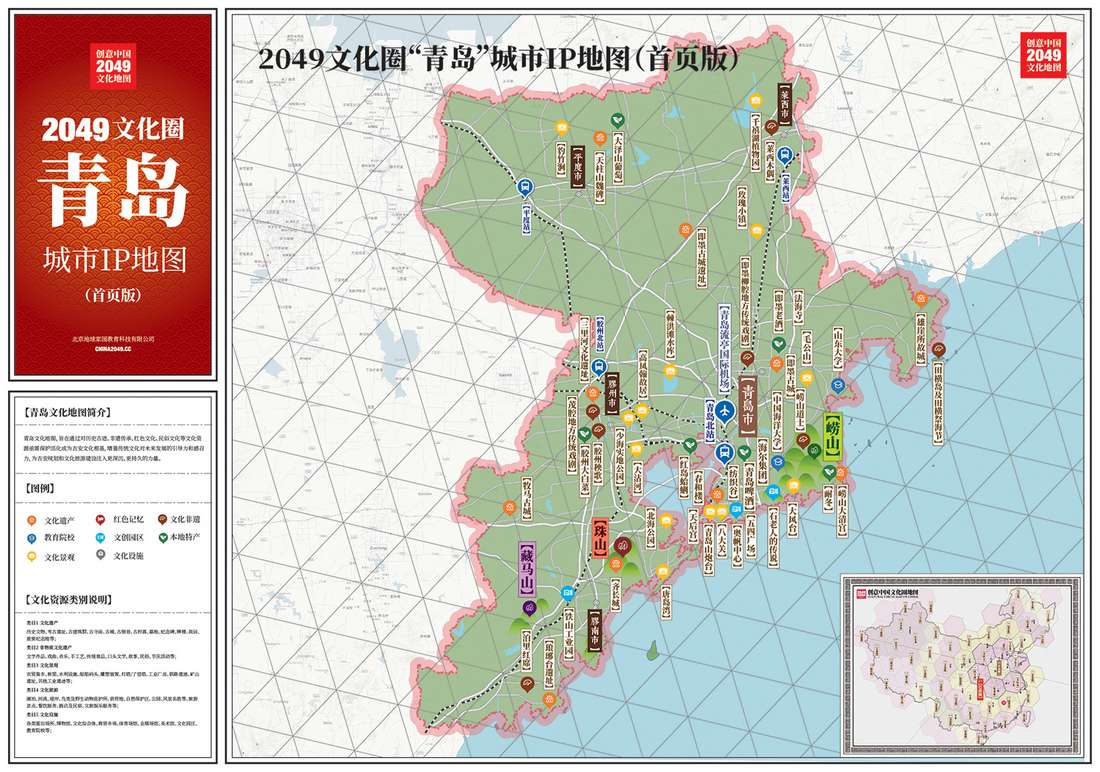Screen dimensions: 1100x772
Task: Click the yellow marker above 唐岛湾
Action: tap(663, 571)
